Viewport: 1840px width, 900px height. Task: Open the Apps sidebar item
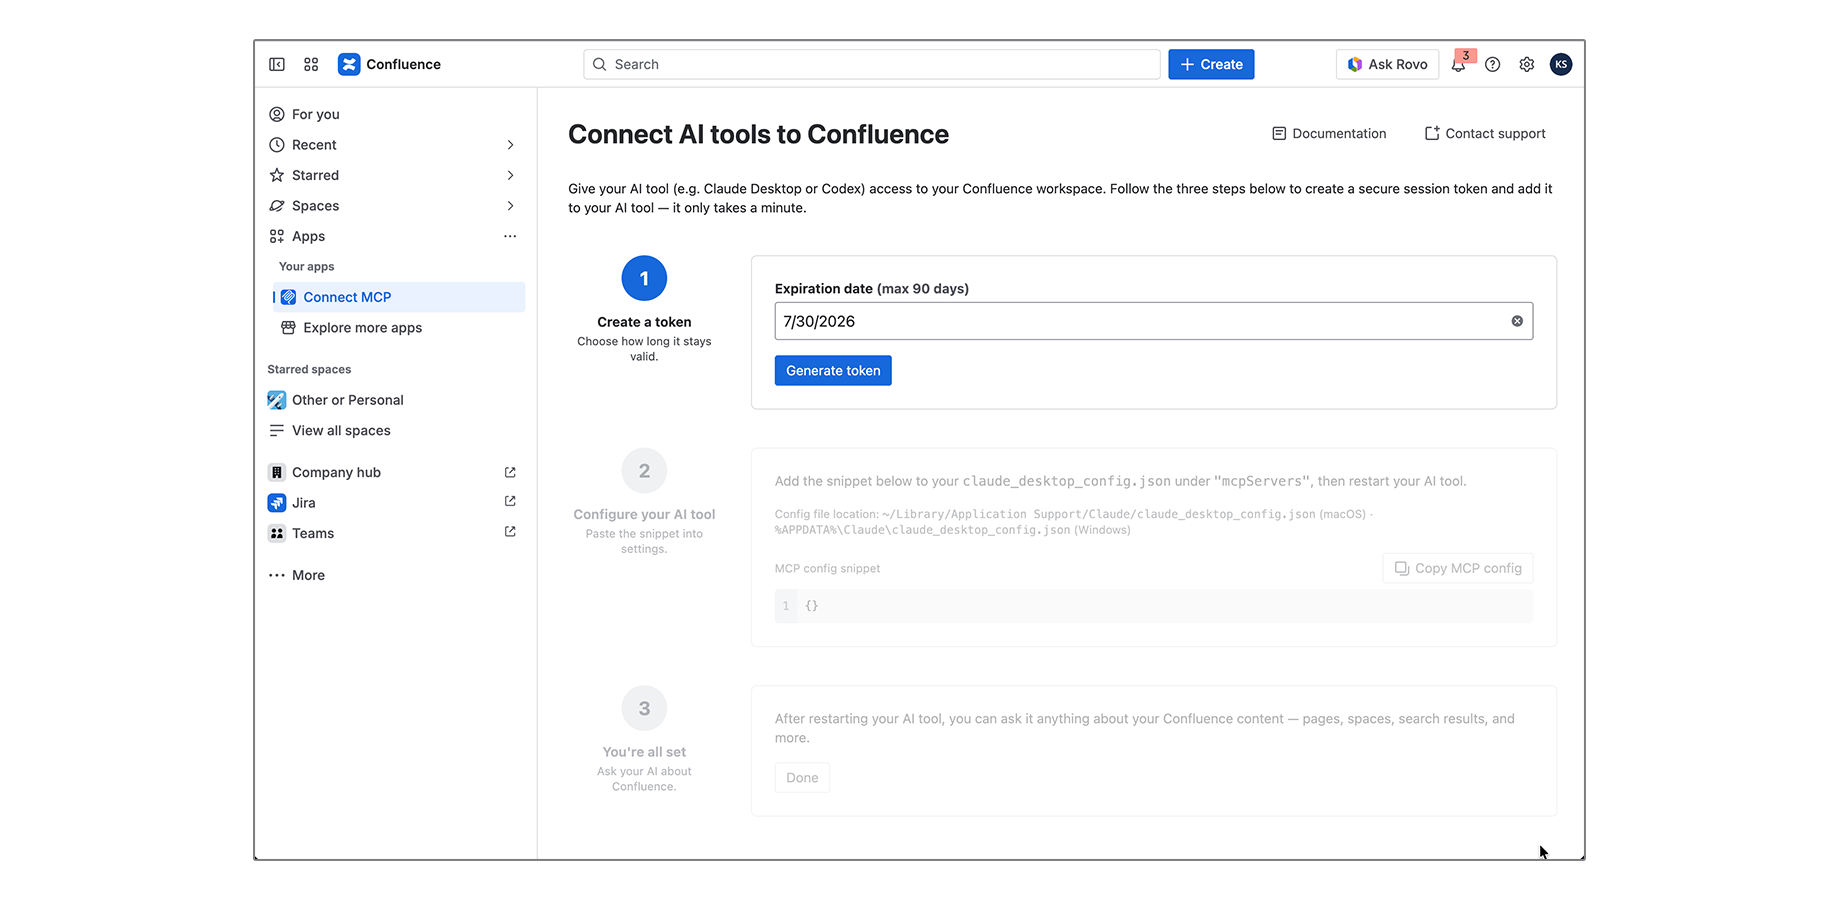pyautogui.click(x=308, y=236)
